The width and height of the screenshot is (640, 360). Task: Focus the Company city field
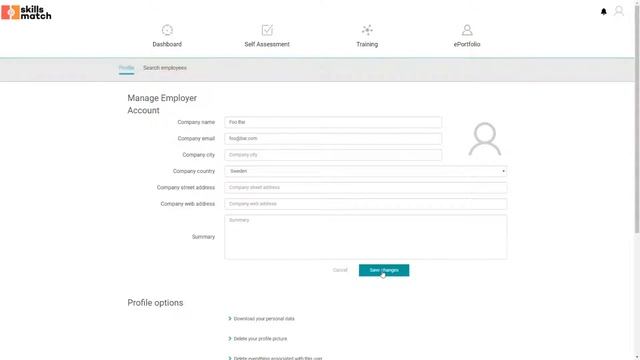click(x=333, y=155)
